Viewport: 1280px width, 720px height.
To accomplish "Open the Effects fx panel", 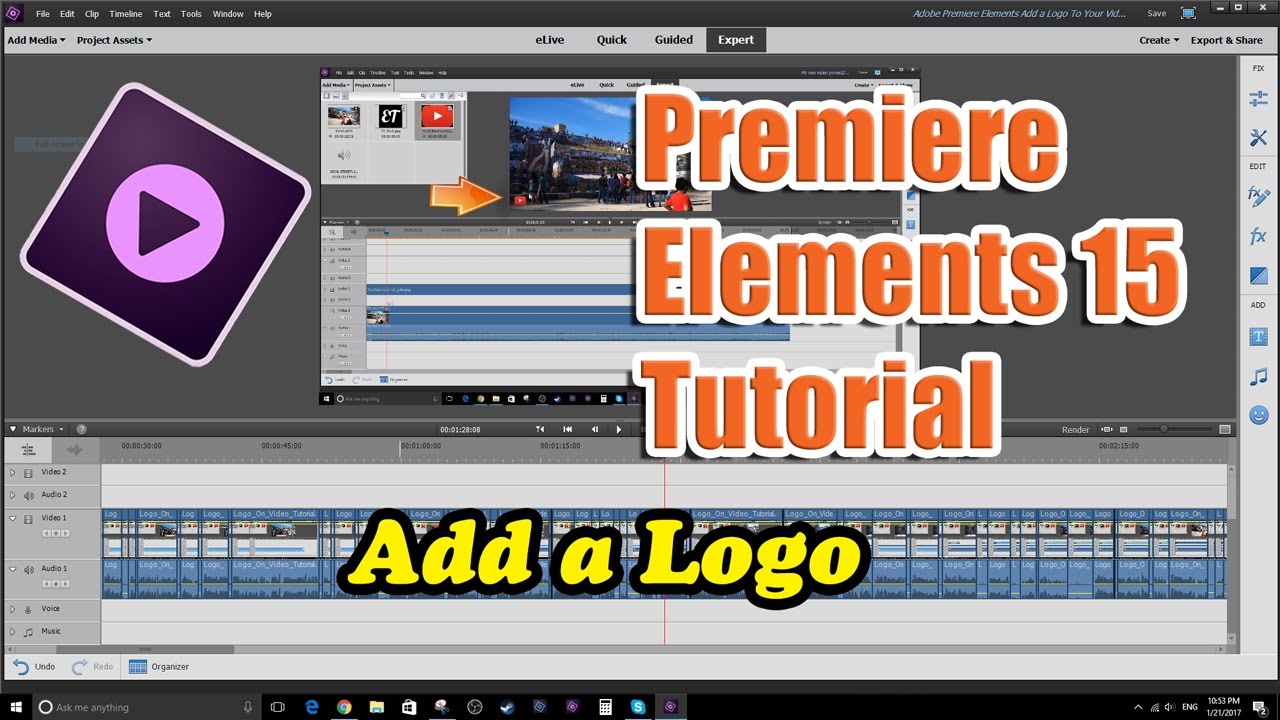I will 1258,236.
